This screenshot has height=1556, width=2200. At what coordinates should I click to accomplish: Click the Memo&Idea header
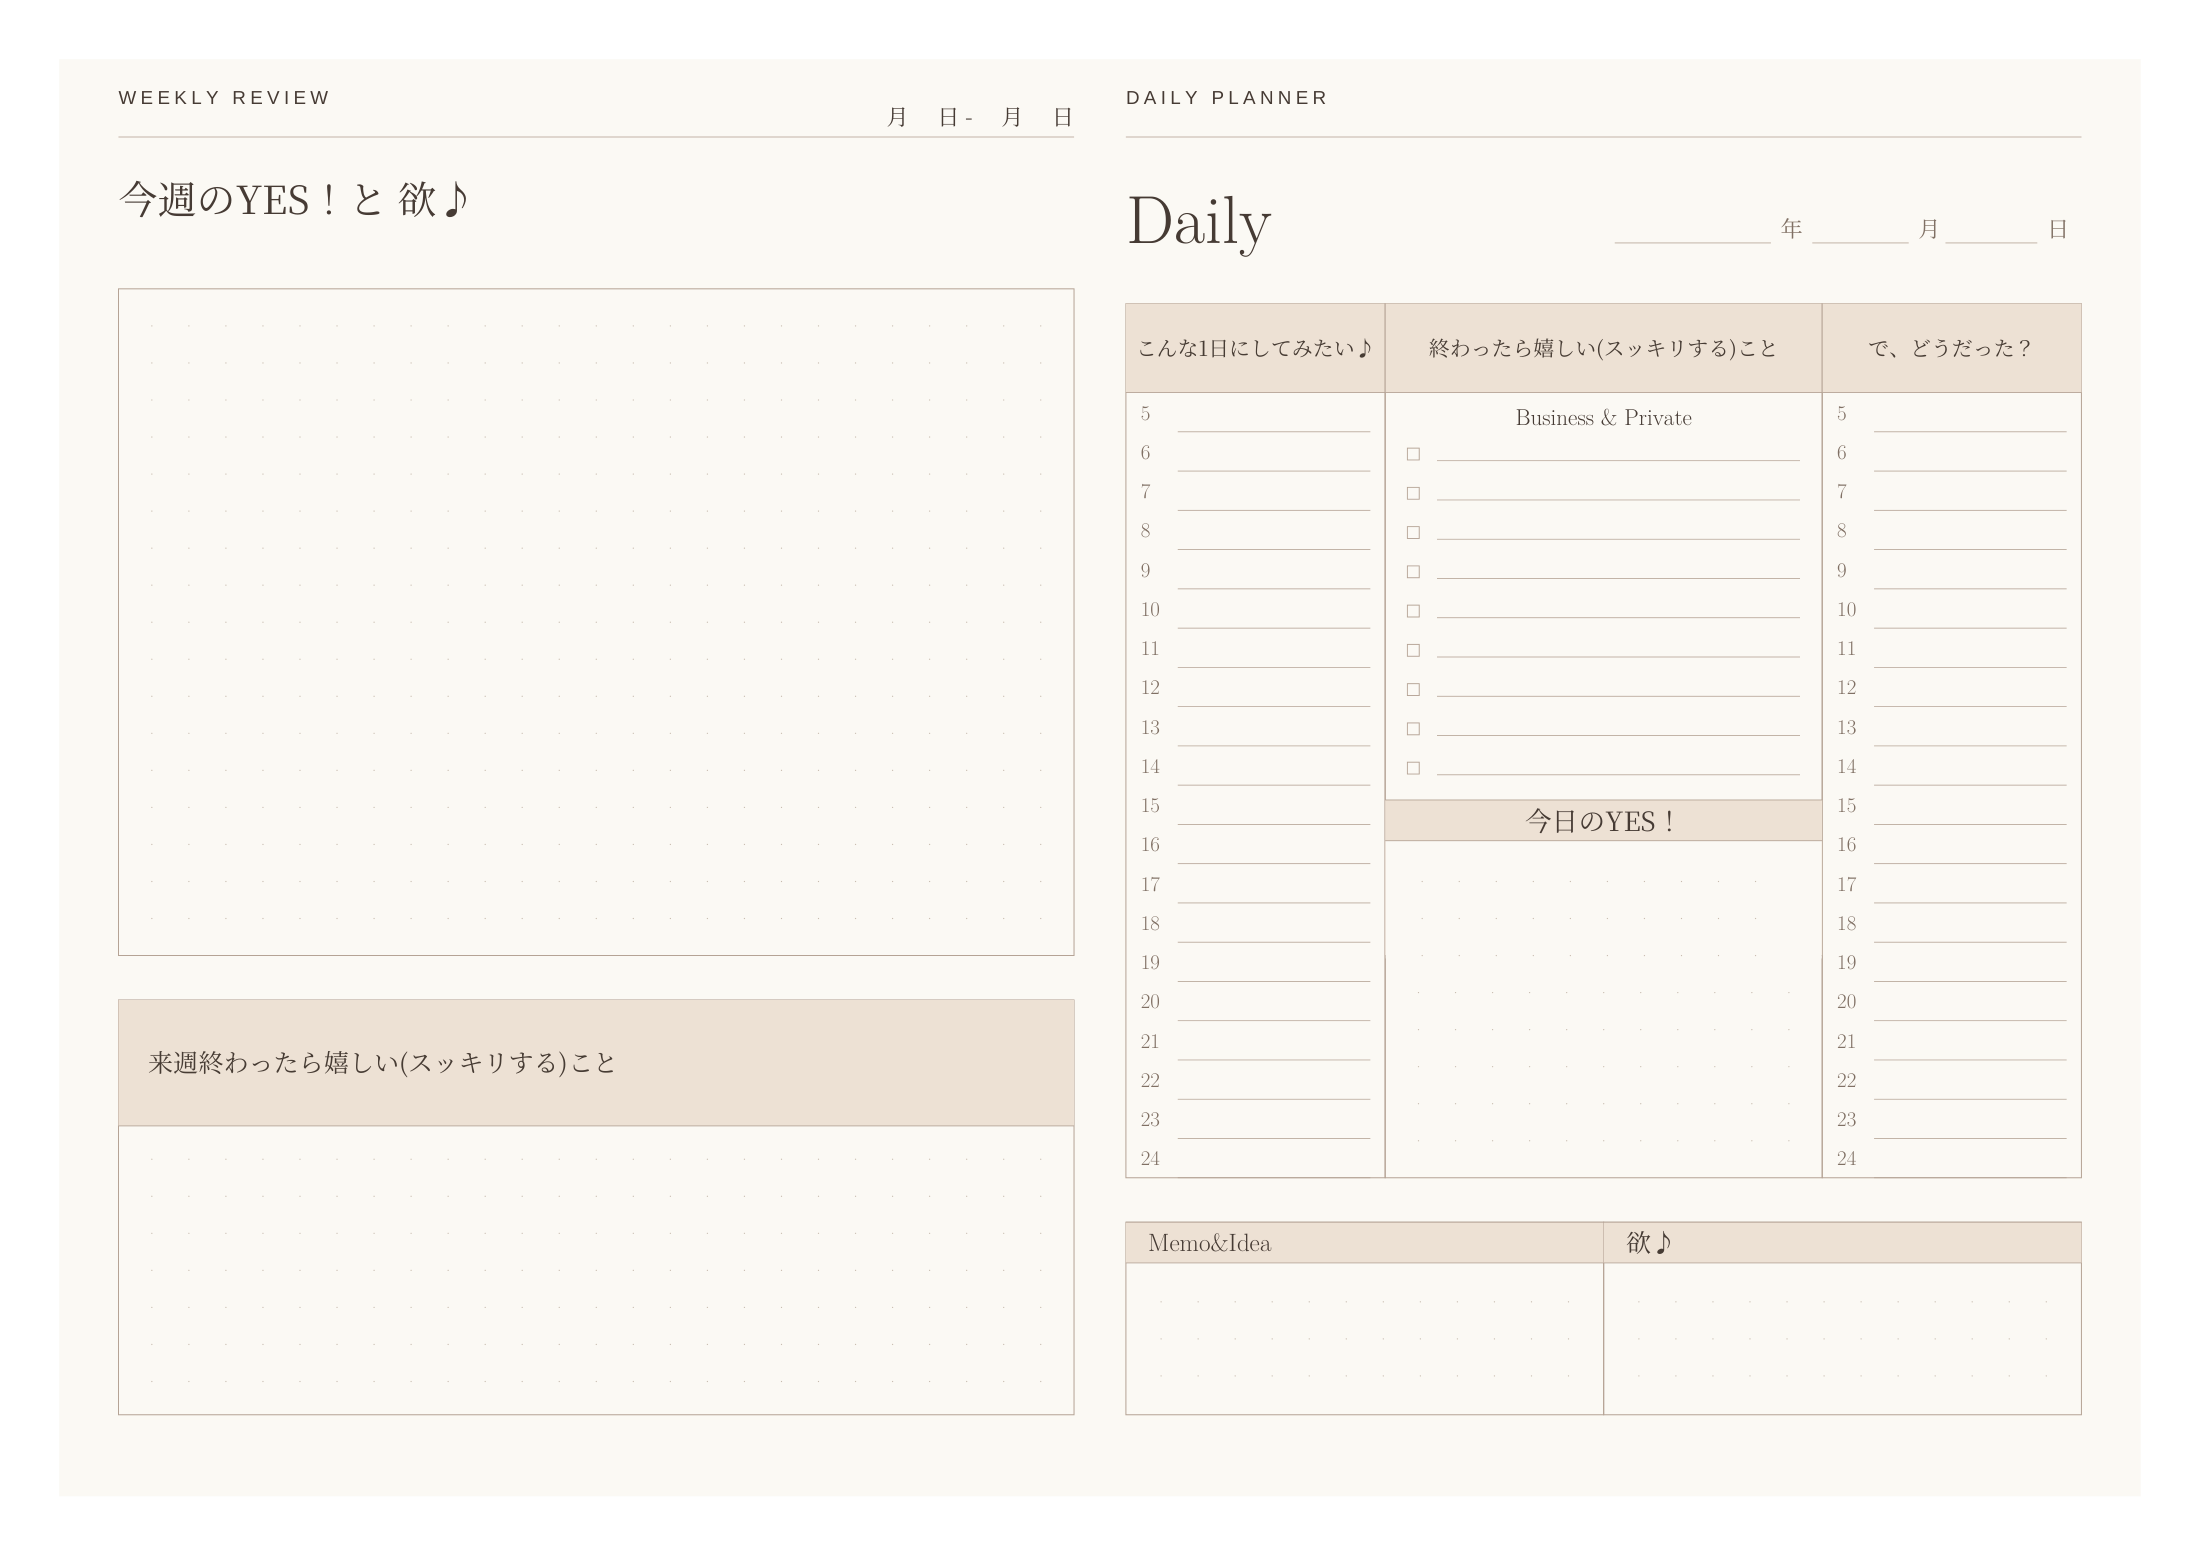click(x=1364, y=1243)
